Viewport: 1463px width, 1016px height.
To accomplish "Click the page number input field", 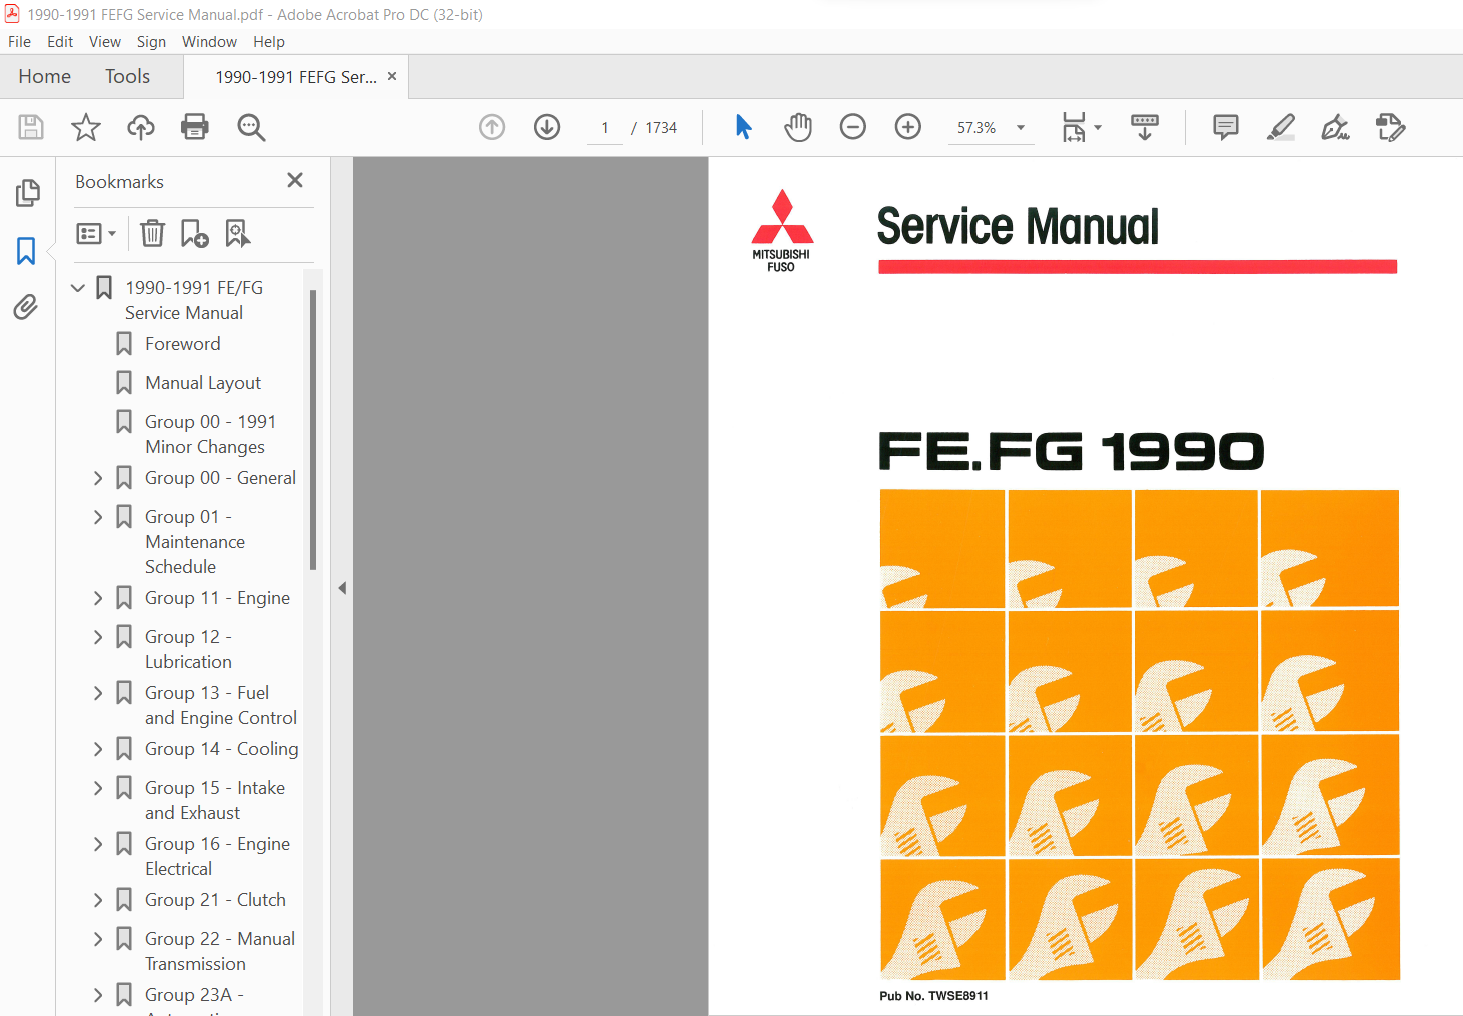I will click(x=604, y=128).
